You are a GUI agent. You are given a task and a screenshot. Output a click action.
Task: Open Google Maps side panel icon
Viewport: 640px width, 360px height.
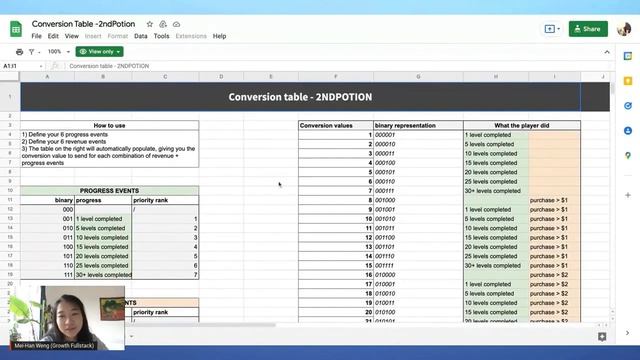click(x=628, y=156)
